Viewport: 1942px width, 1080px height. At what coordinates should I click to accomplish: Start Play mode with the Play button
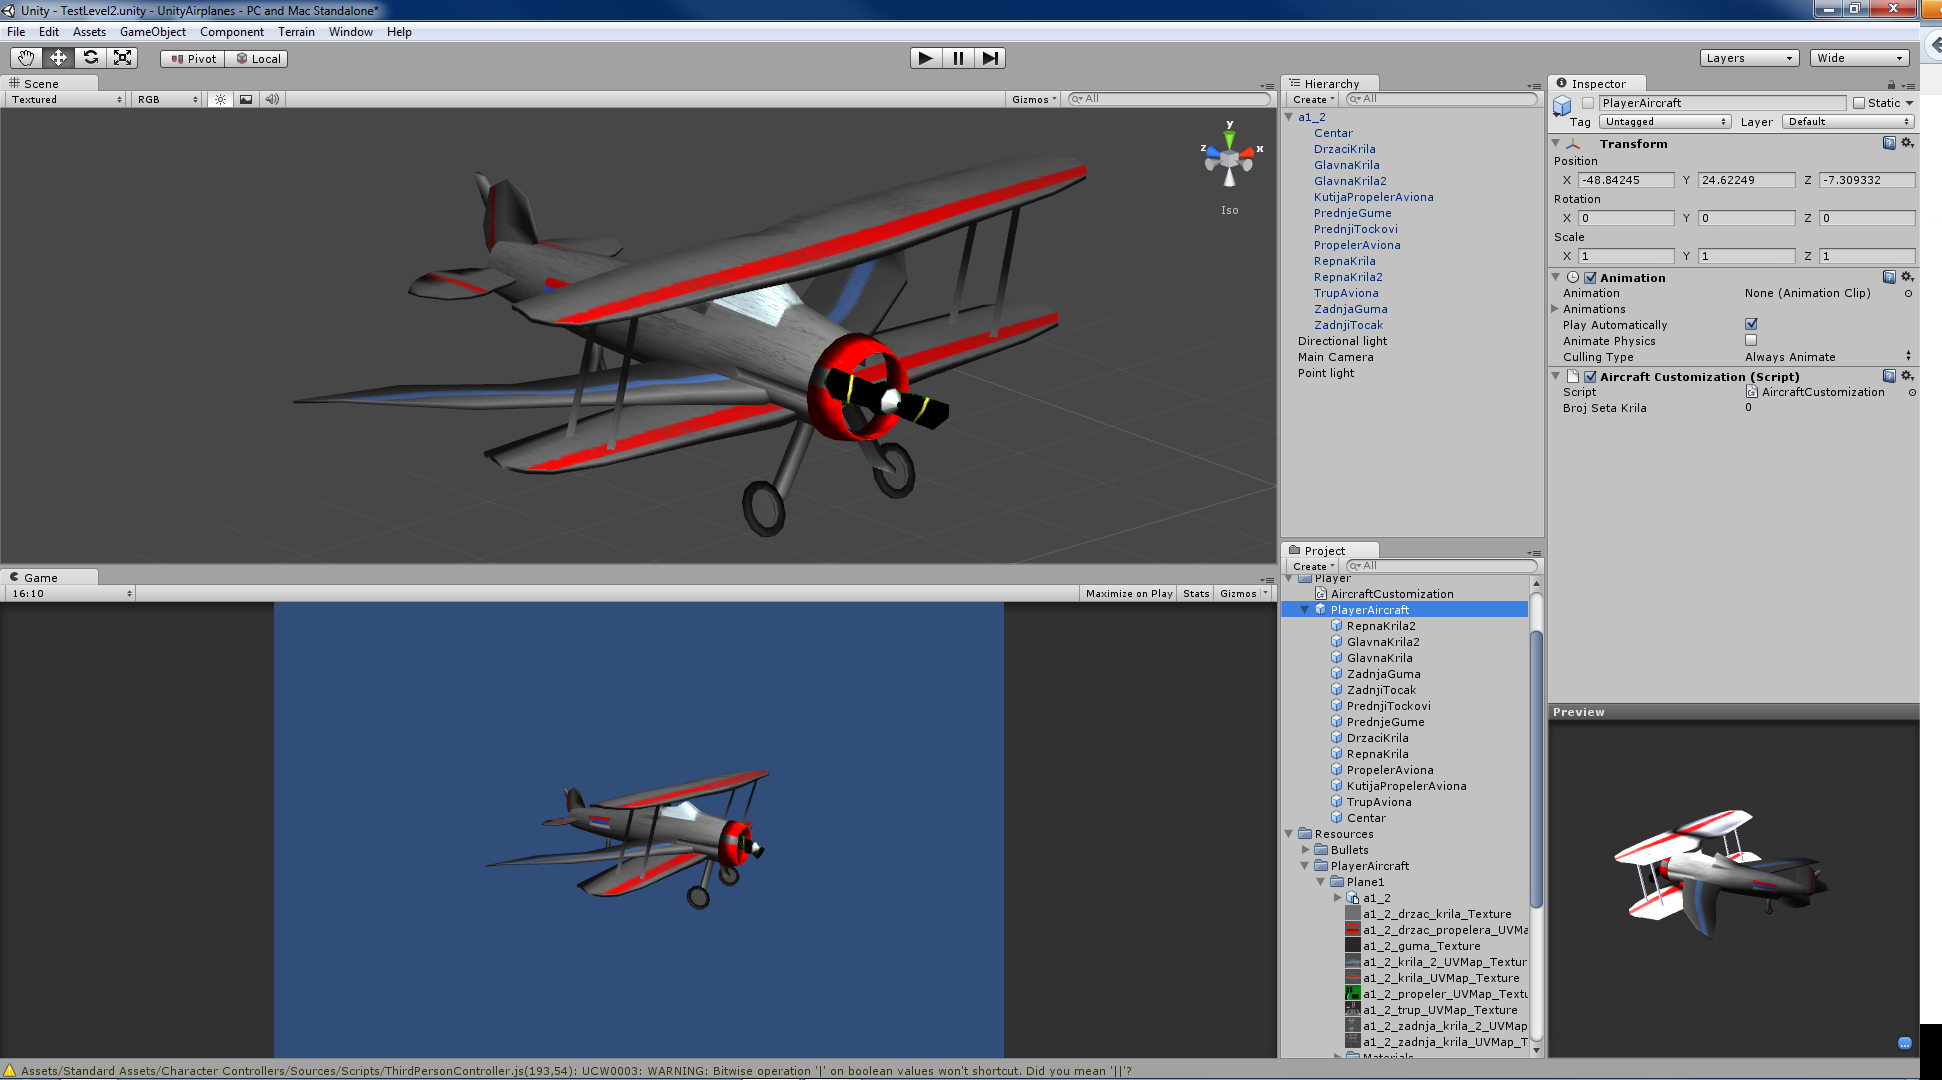click(926, 58)
